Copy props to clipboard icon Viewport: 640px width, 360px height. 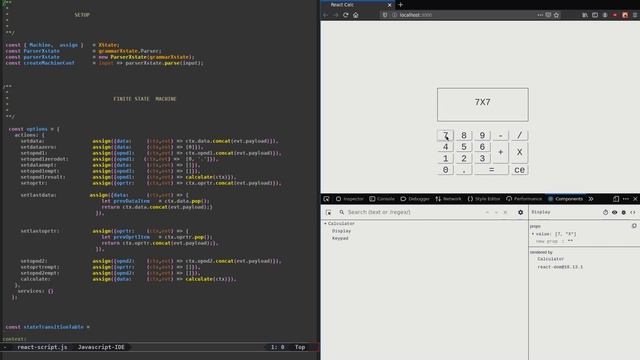point(634,226)
